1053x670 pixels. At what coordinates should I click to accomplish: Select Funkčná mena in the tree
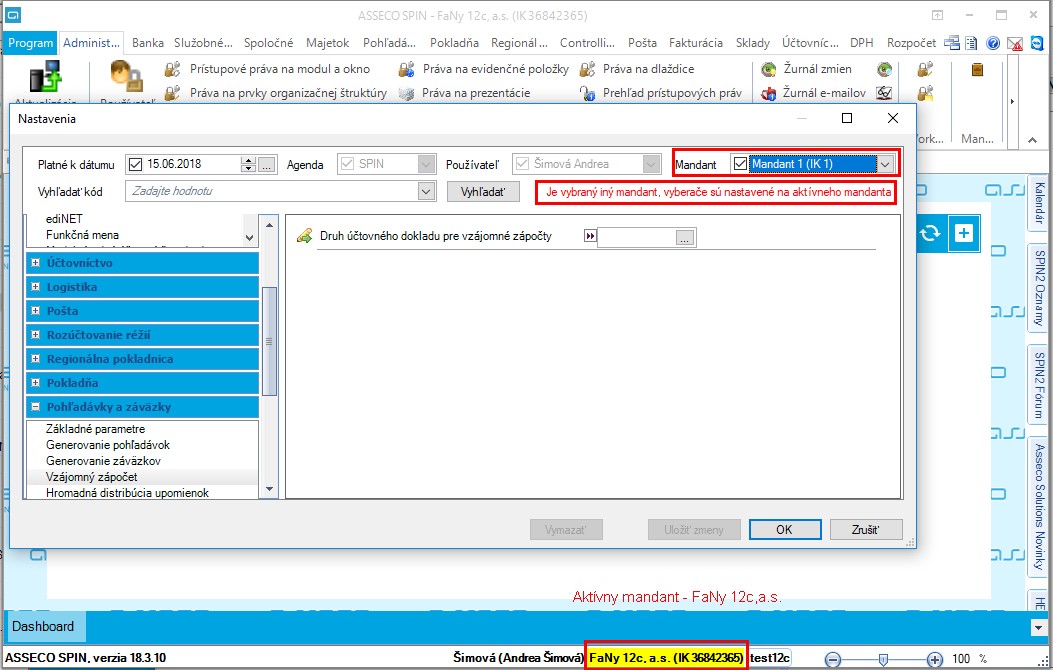coord(82,235)
